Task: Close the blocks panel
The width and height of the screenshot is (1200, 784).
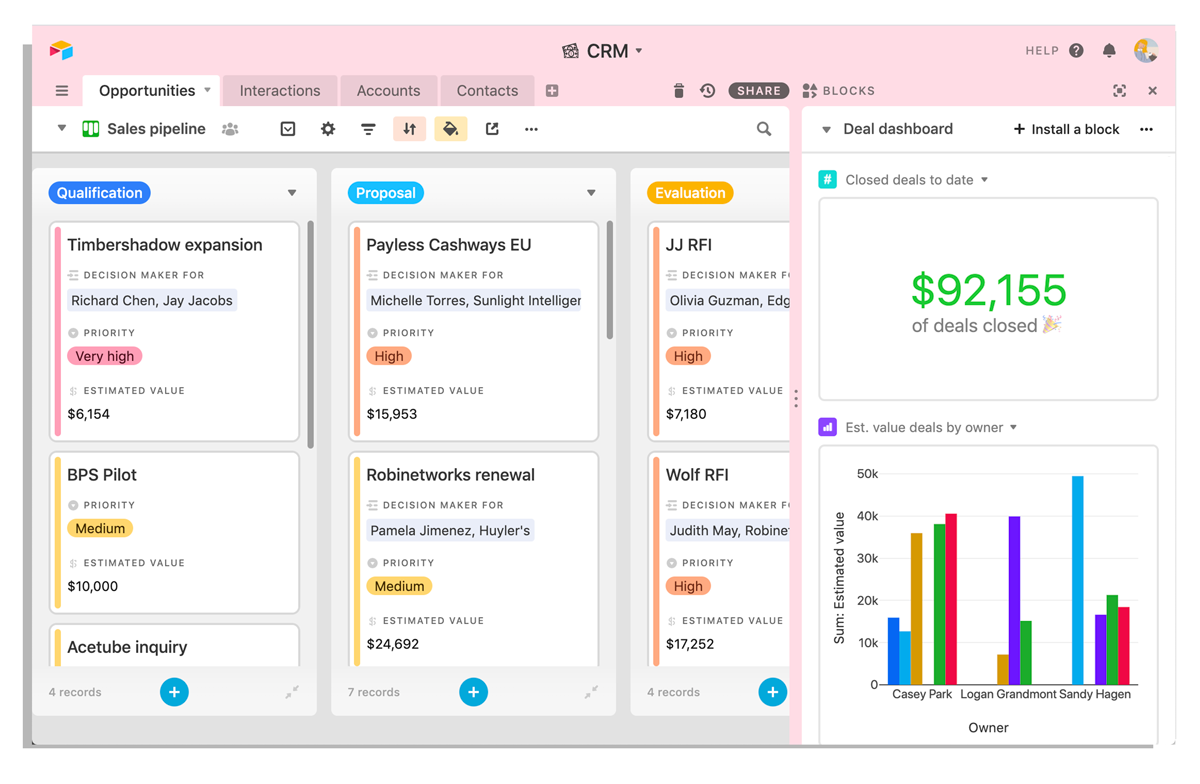Action: click(1153, 91)
